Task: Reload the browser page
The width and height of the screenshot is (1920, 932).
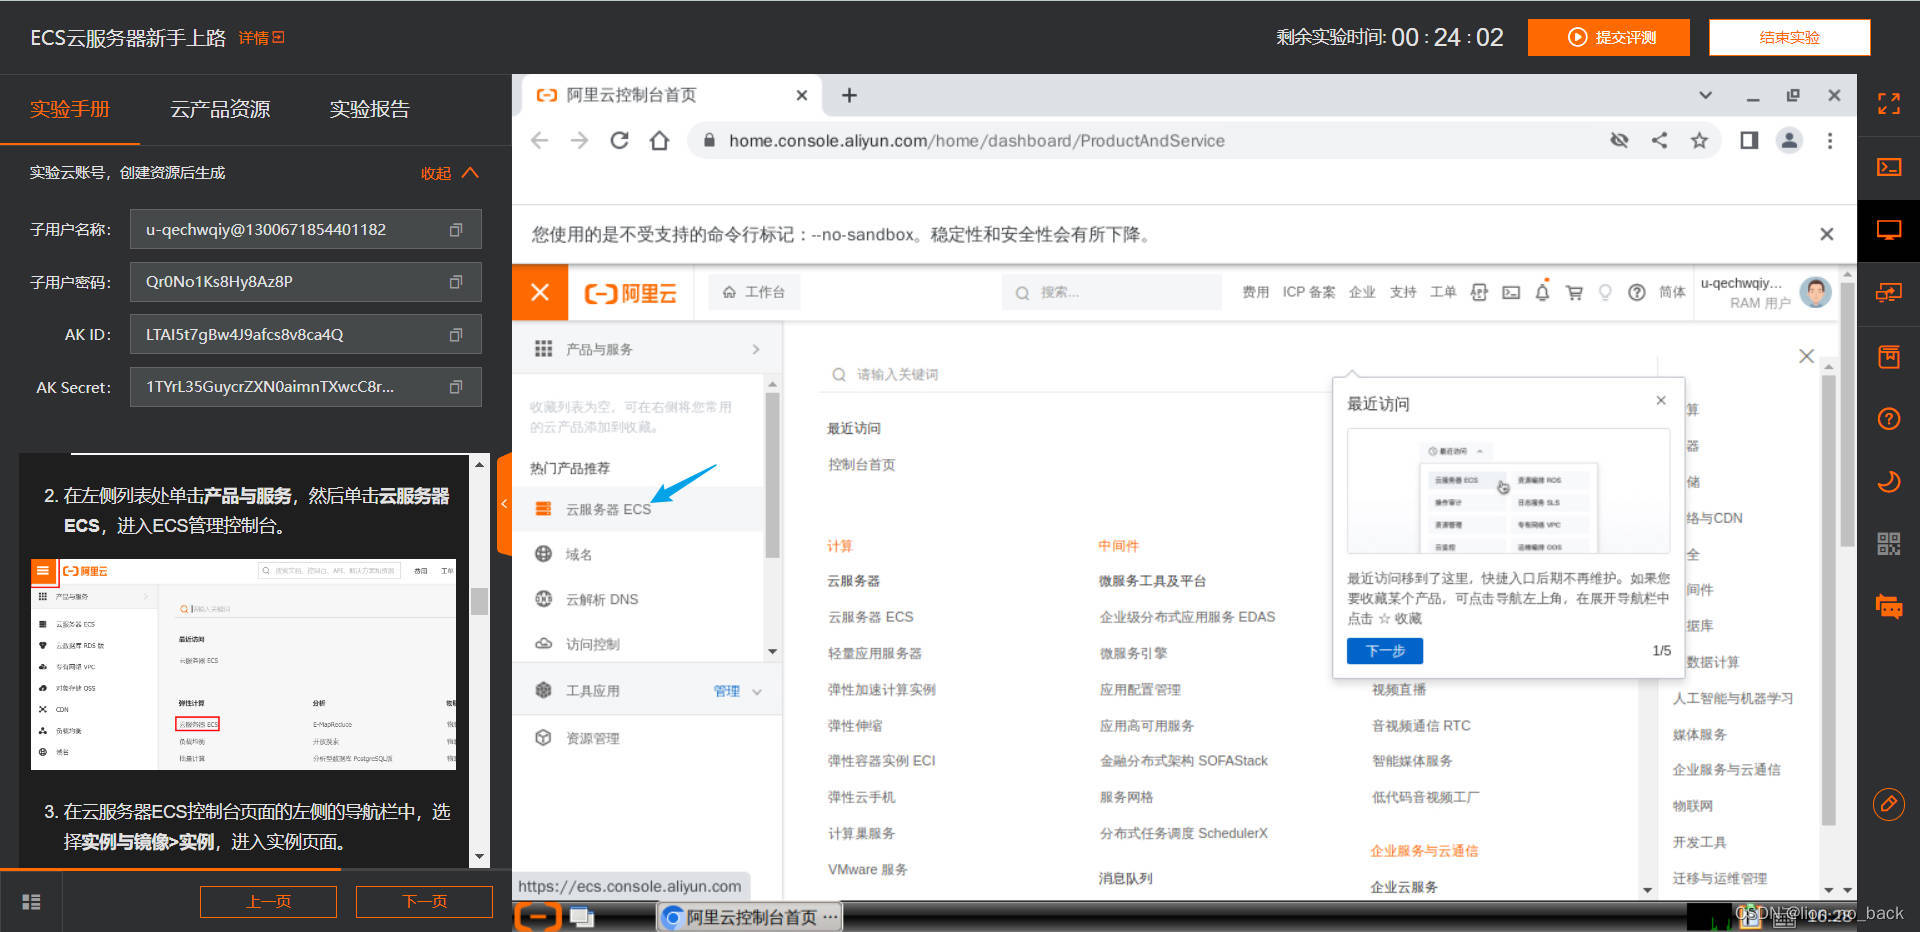Action: pos(619,141)
